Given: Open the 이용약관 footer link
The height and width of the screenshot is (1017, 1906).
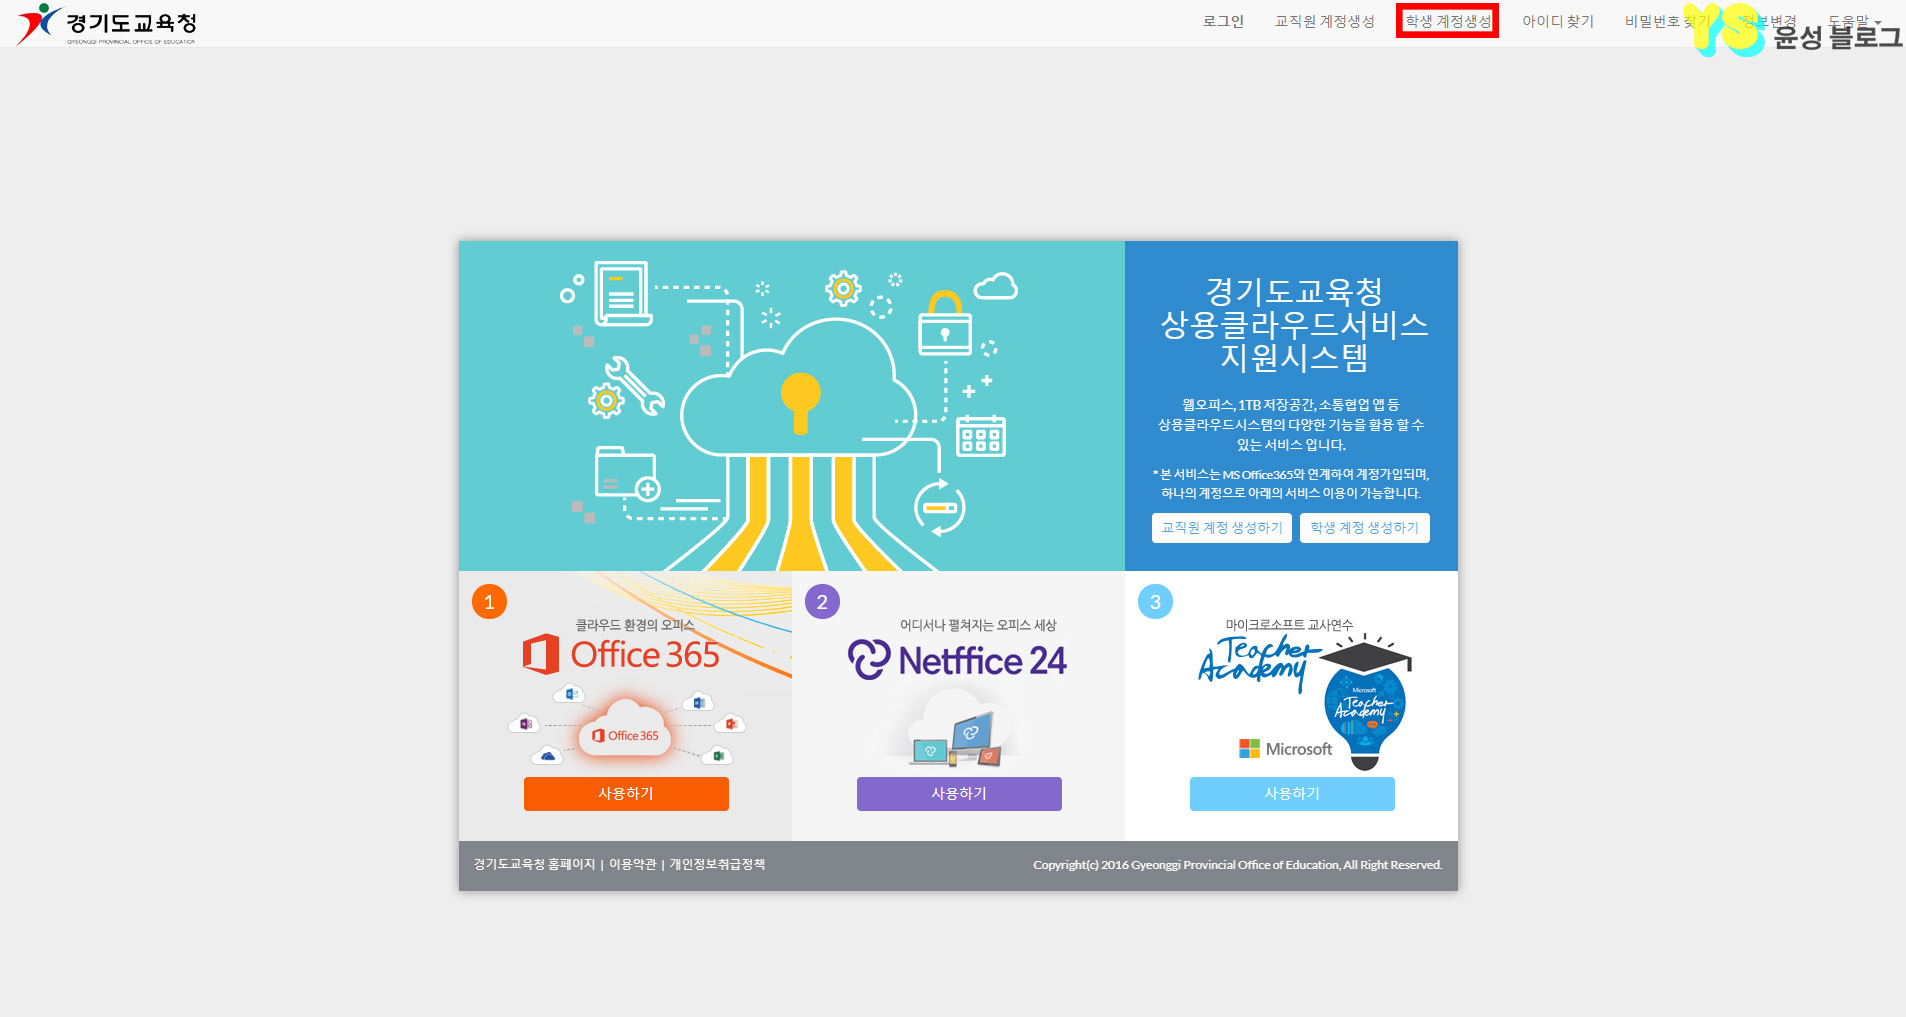Looking at the screenshot, I should (633, 865).
